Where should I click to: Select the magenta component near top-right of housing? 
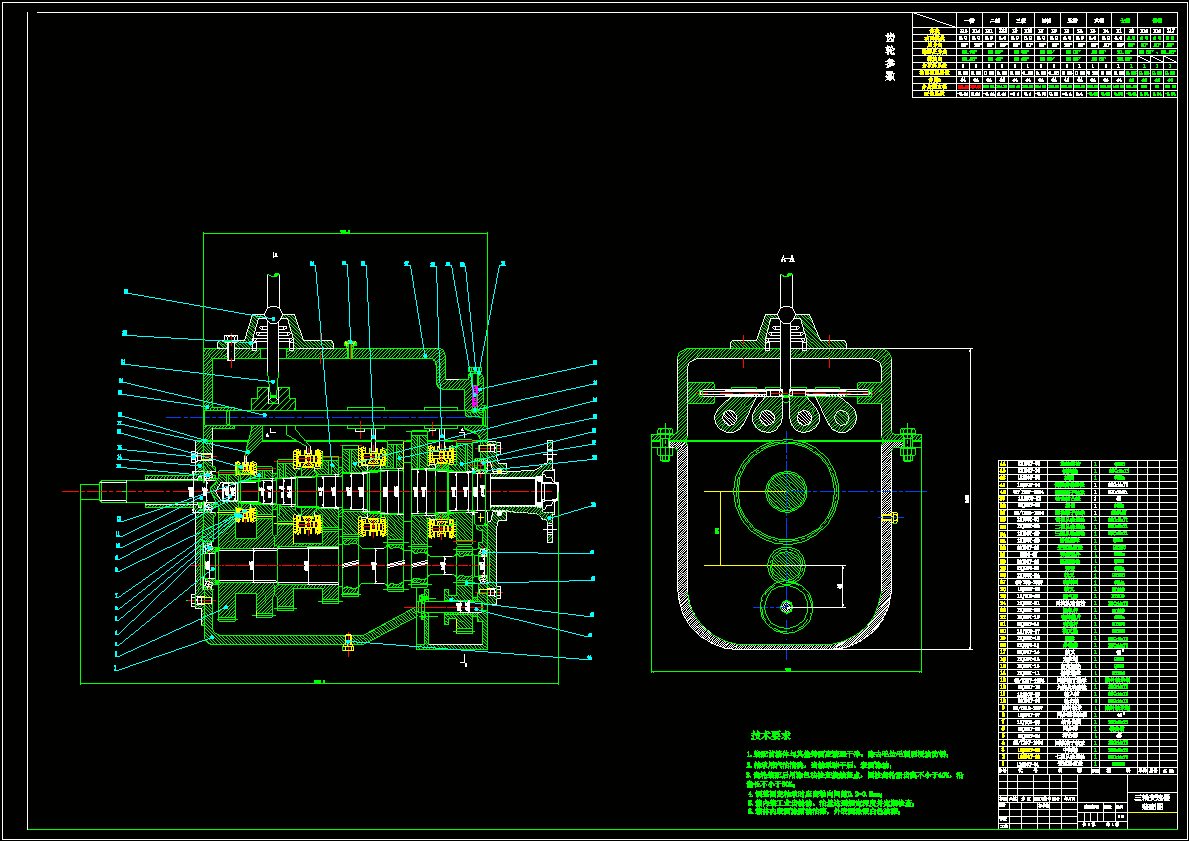[475, 396]
